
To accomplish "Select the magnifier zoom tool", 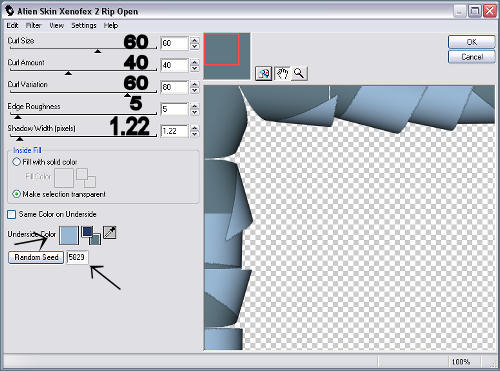I will pos(299,73).
